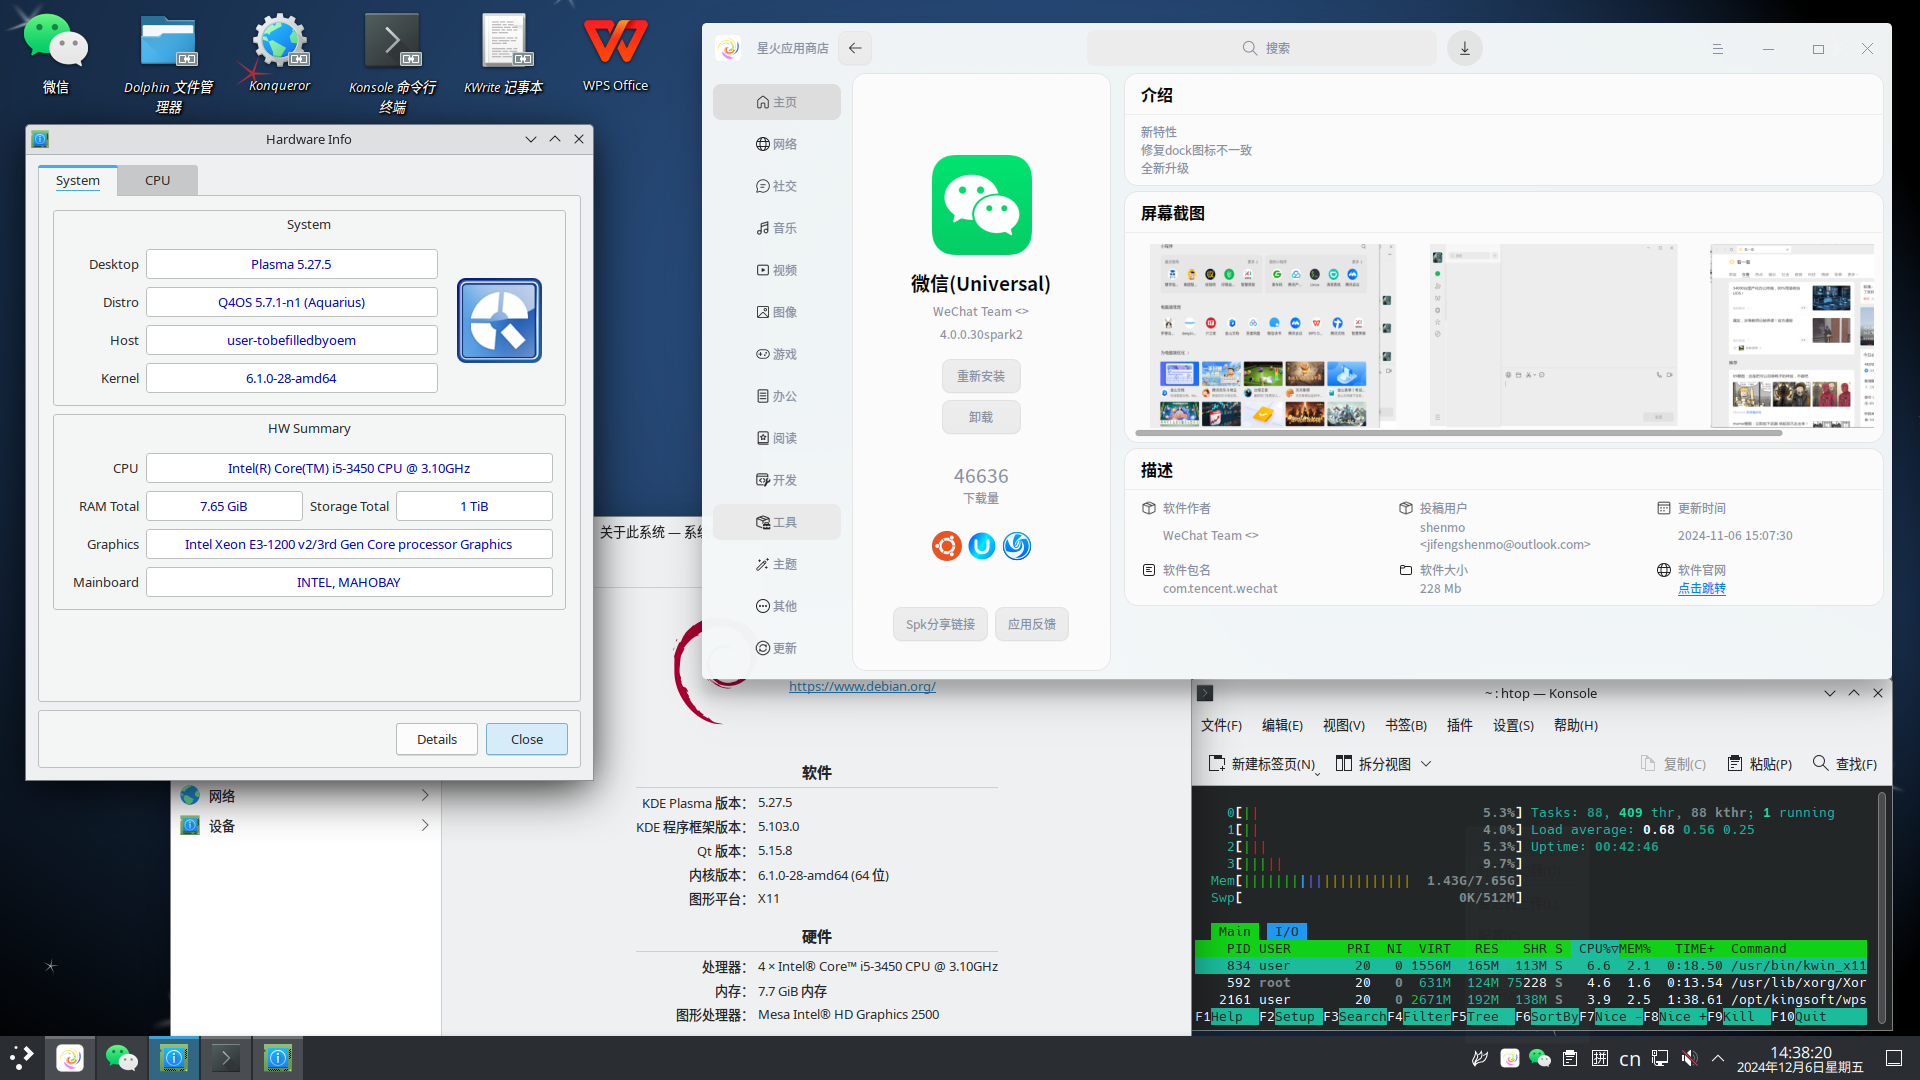
Task: Click Details button in Hardware Info
Action: coord(437,739)
